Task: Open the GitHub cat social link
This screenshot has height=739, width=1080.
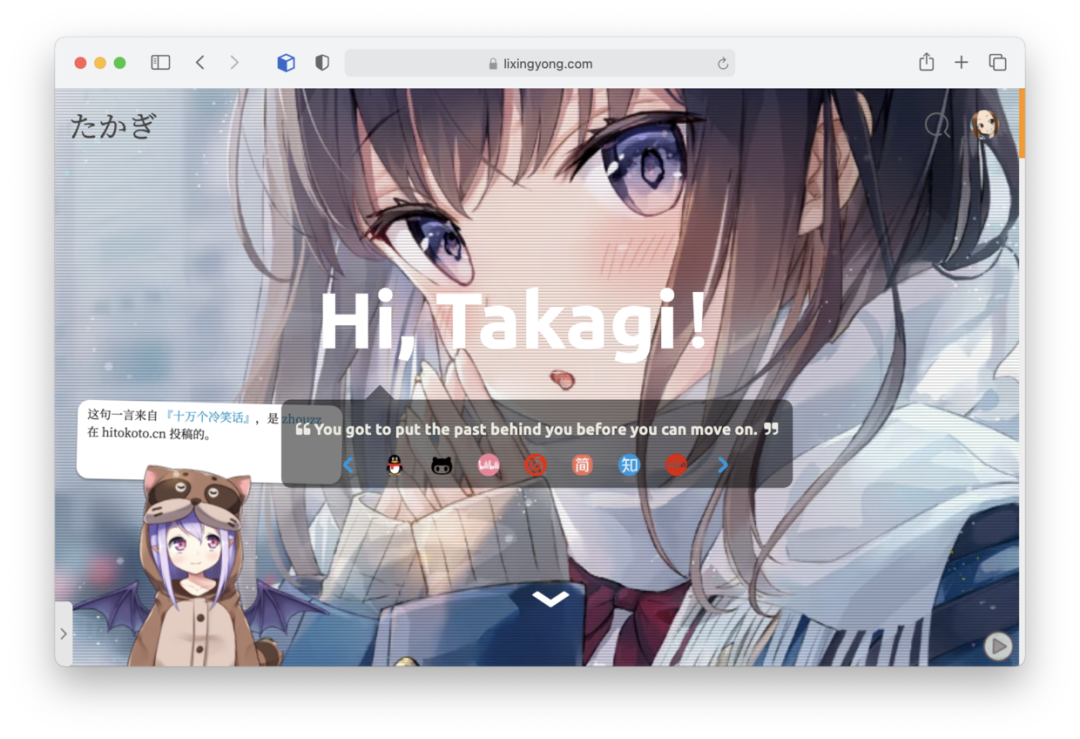Action: 442,466
